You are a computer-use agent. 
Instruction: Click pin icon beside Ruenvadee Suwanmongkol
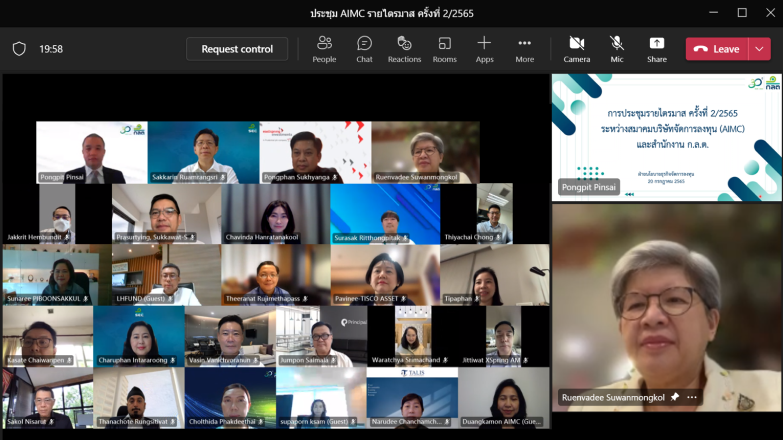pos(675,397)
